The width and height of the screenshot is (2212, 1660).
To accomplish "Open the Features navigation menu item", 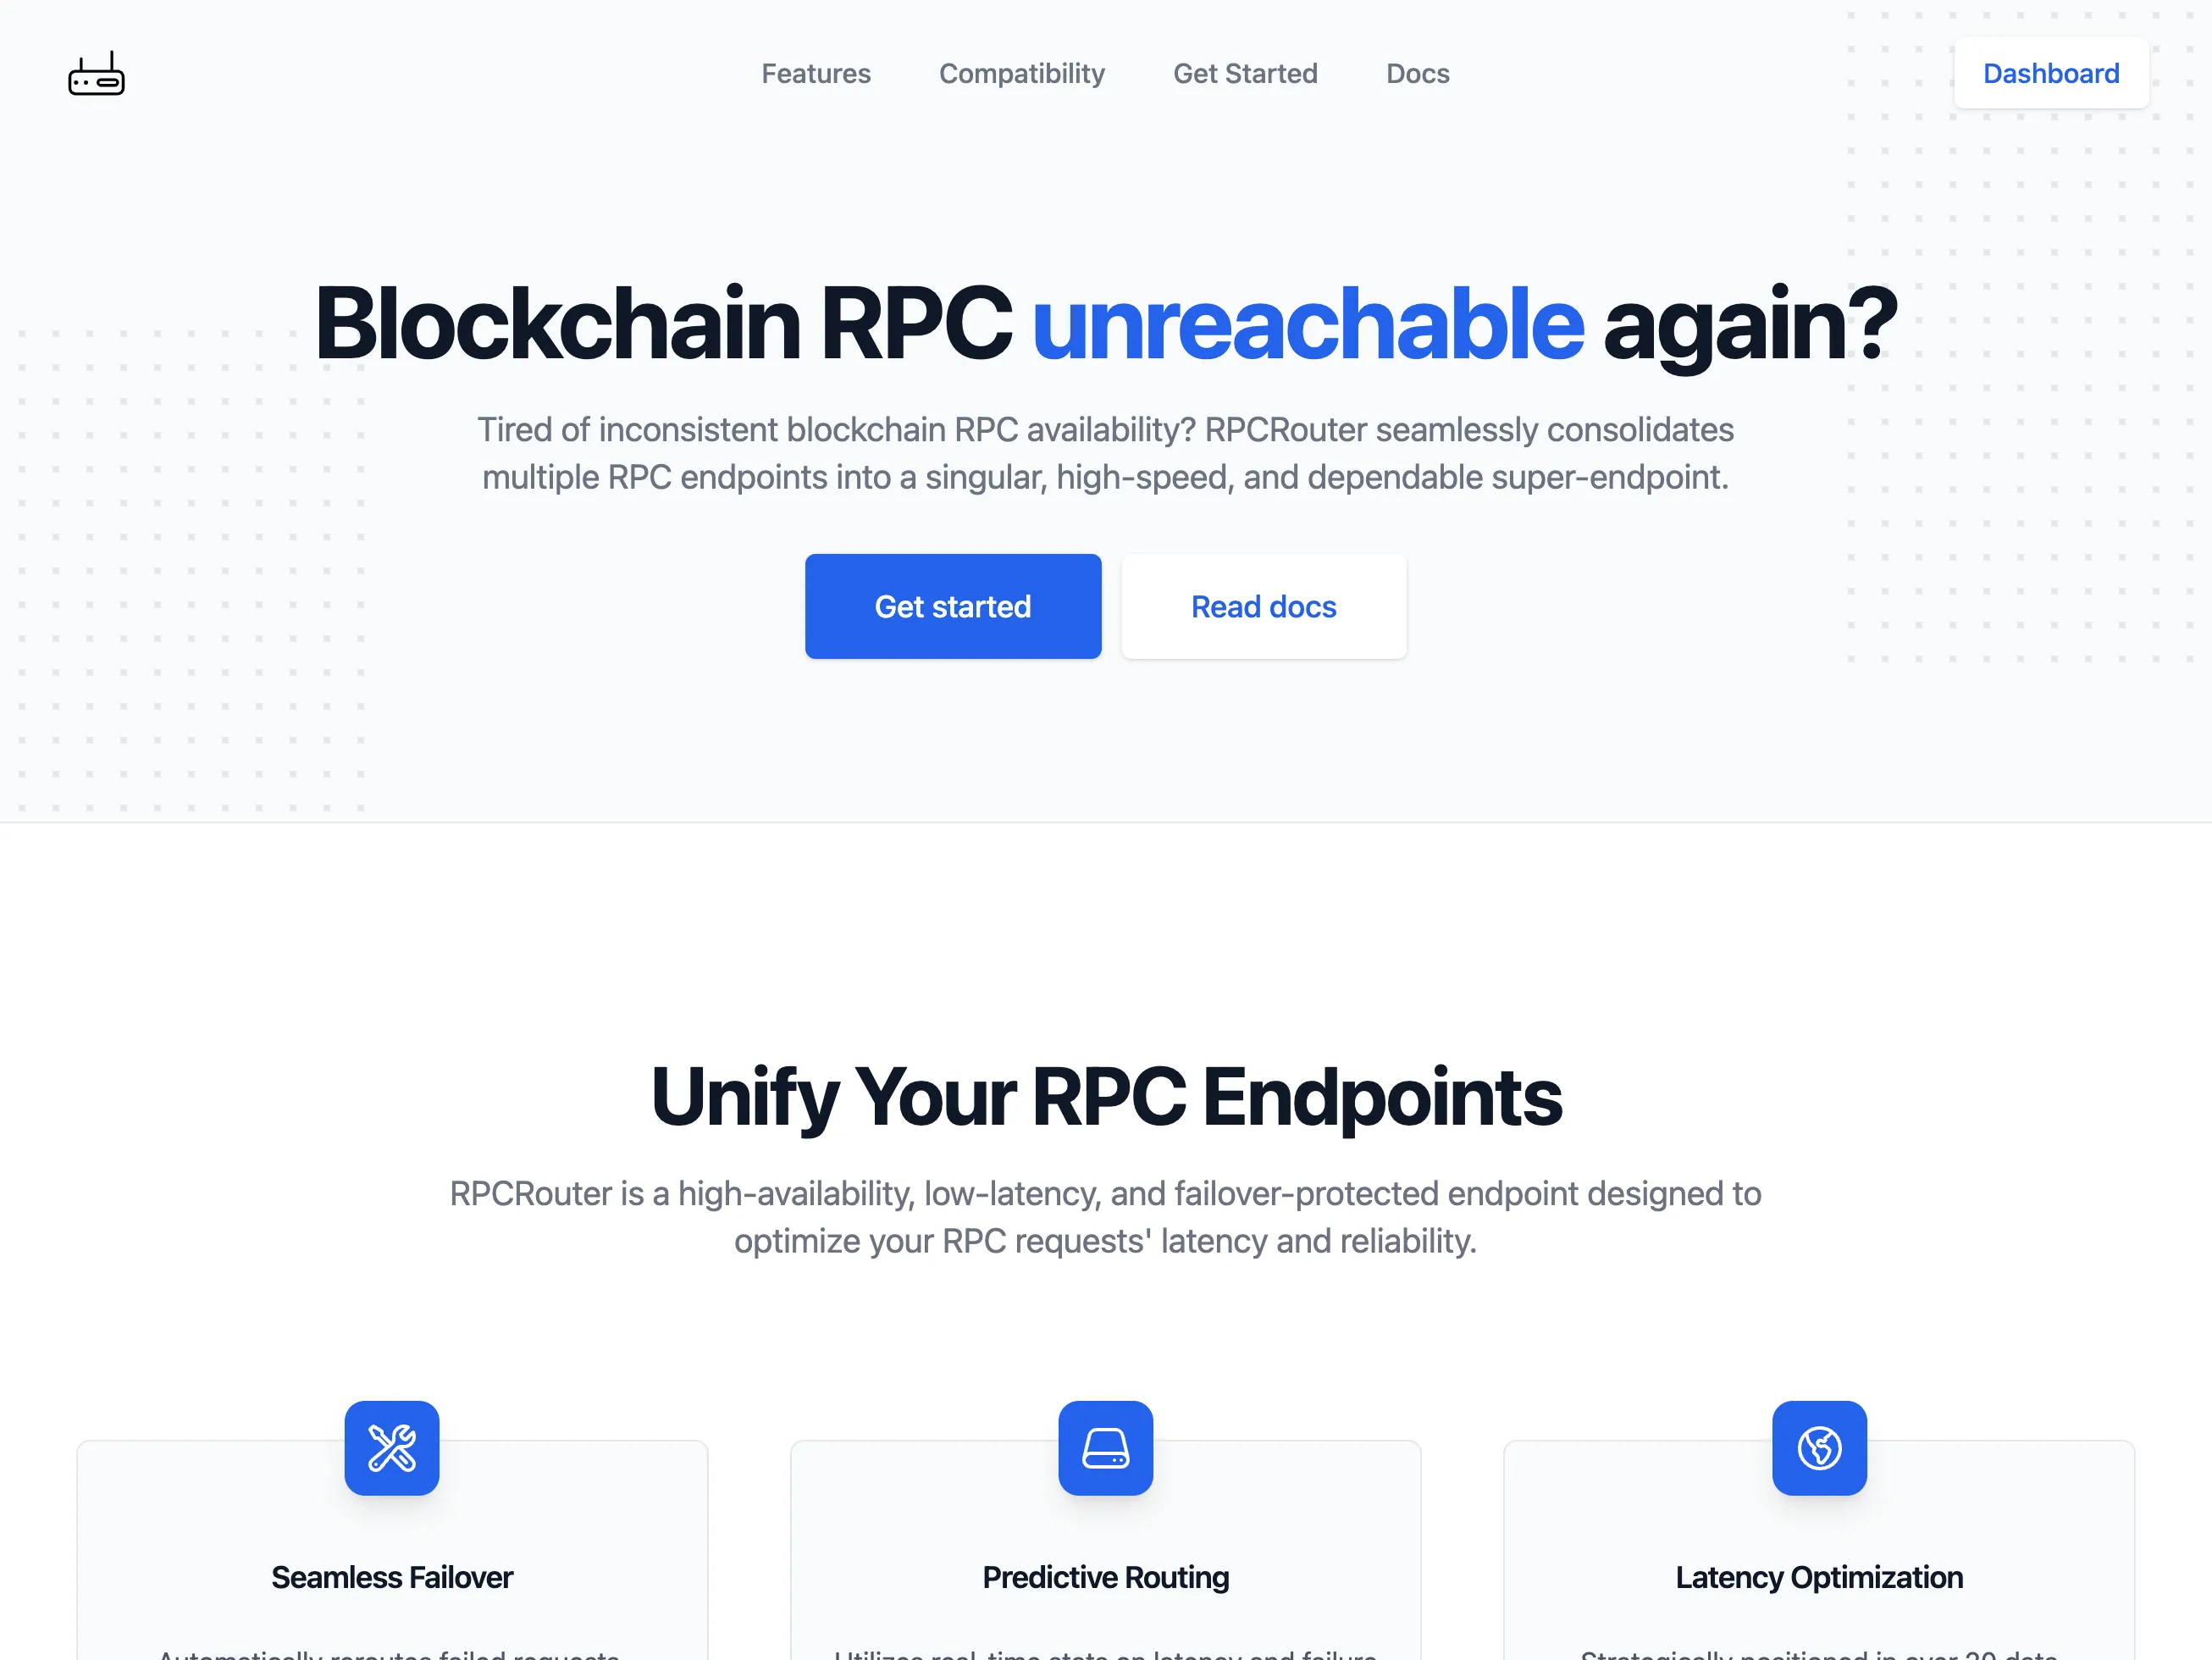I will coord(814,73).
